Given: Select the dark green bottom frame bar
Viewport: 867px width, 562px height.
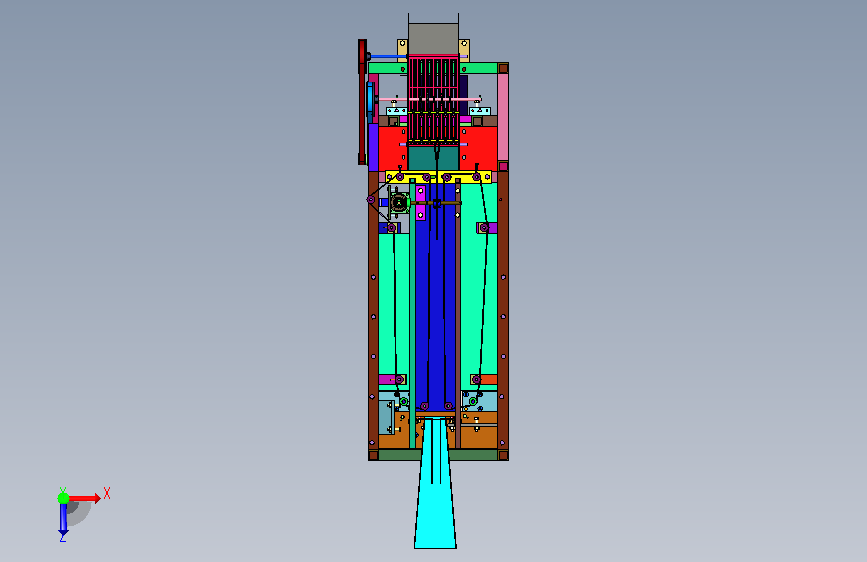Looking at the screenshot, I should pos(401,455).
